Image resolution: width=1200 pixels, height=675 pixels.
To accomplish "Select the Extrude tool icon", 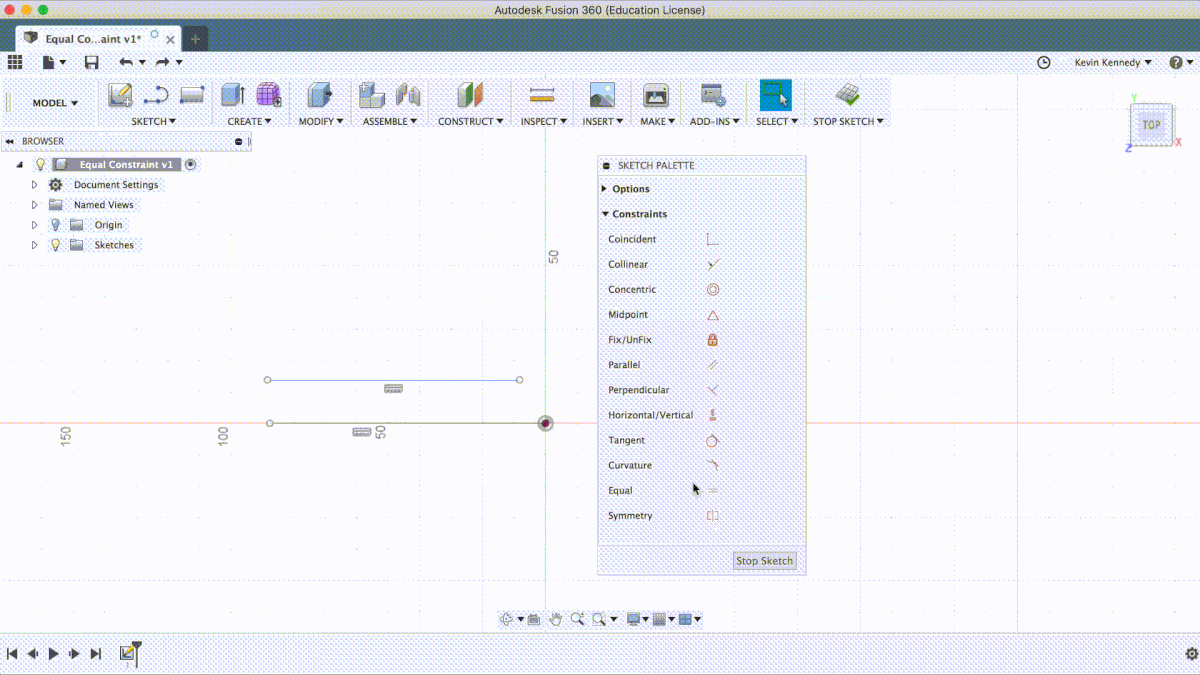I will [233, 95].
